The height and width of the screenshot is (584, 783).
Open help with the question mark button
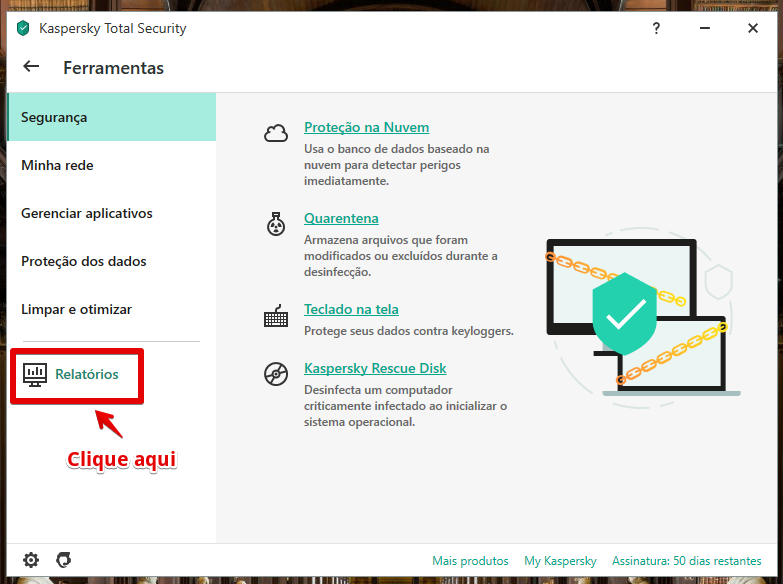click(656, 28)
